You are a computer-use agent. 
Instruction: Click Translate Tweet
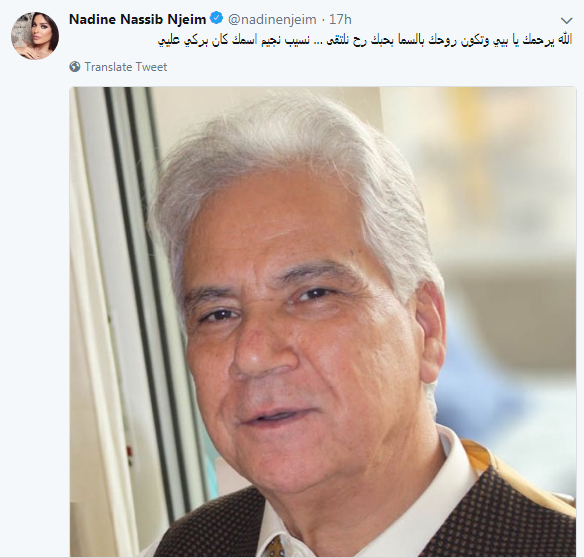point(126,67)
